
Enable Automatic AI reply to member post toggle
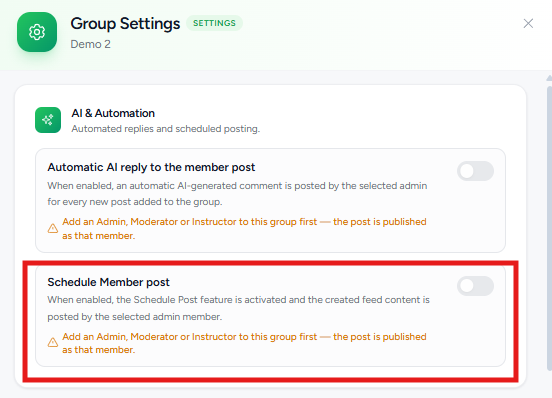(x=475, y=171)
